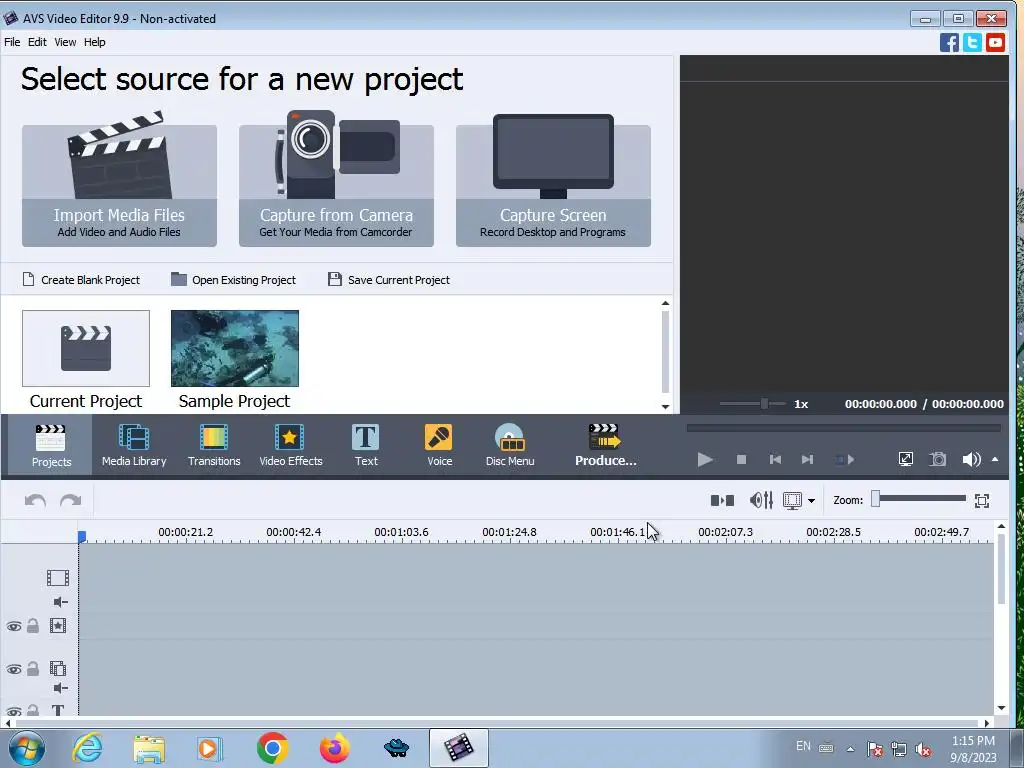Click the zoom to fit icon

click(982, 501)
